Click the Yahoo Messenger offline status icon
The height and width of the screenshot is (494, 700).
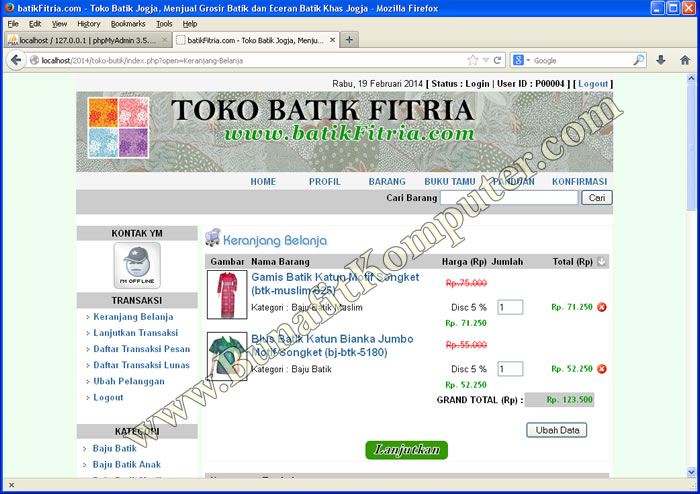pyautogui.click(x=137, y=266)
